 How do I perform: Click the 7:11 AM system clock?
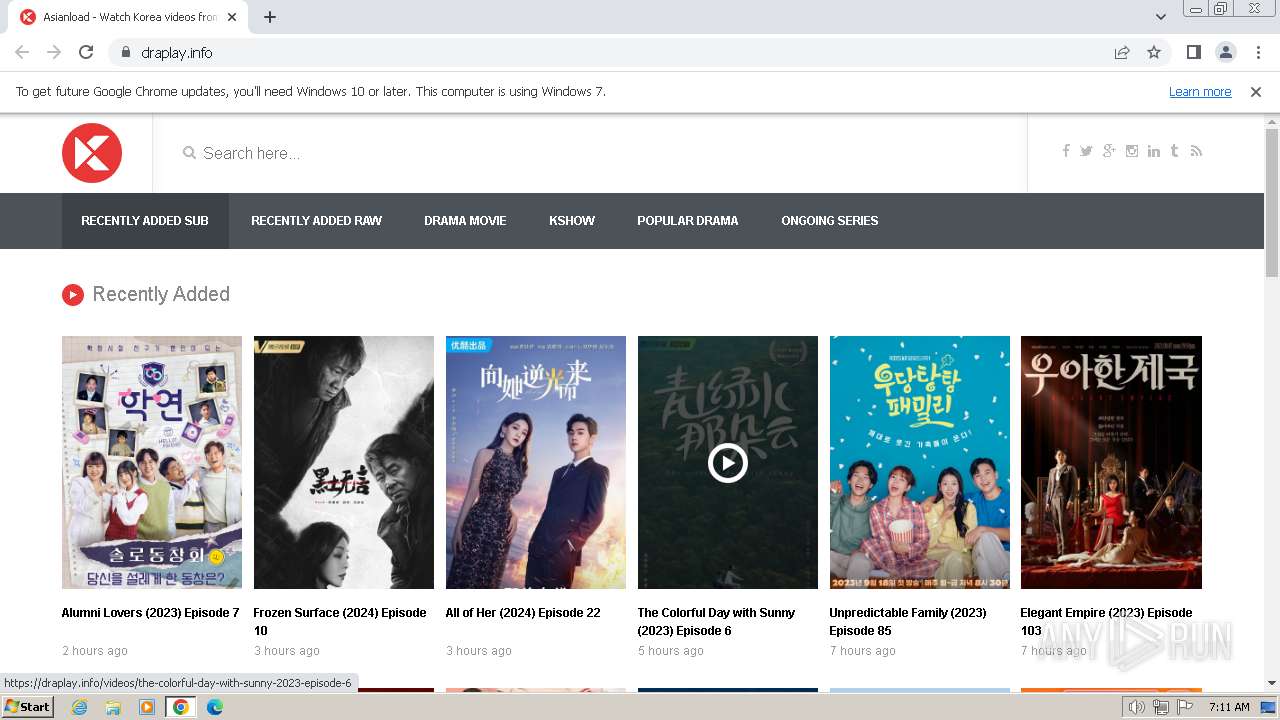pyautogui.click(x=1229, y=707)
